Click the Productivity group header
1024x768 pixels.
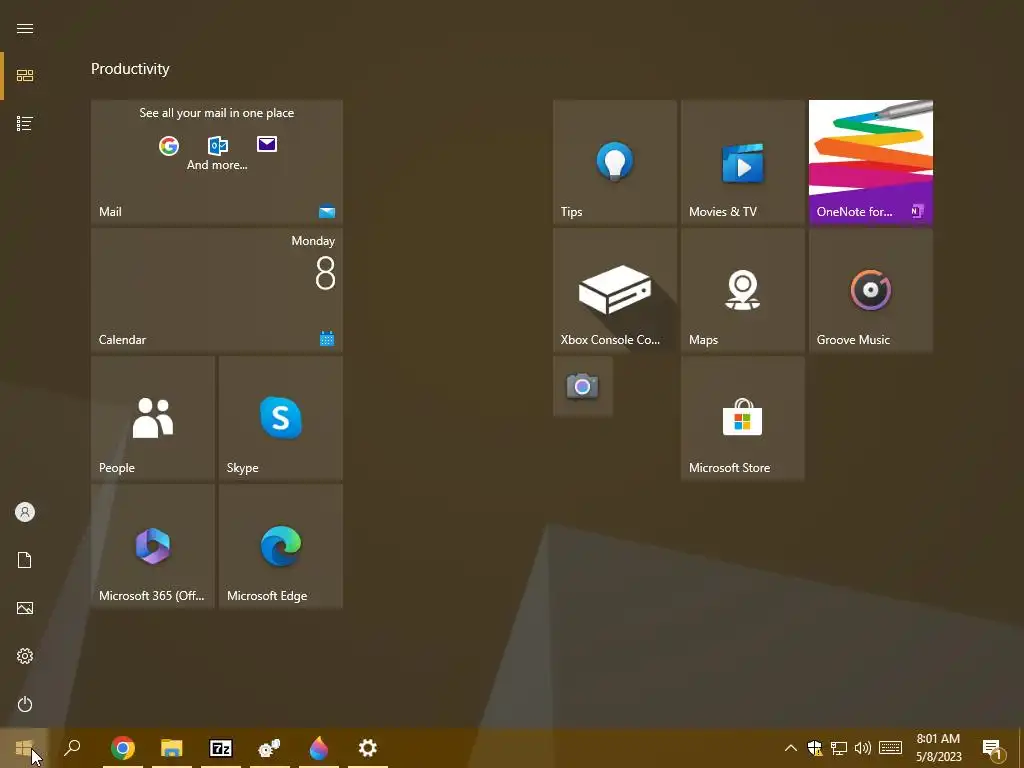130,69
